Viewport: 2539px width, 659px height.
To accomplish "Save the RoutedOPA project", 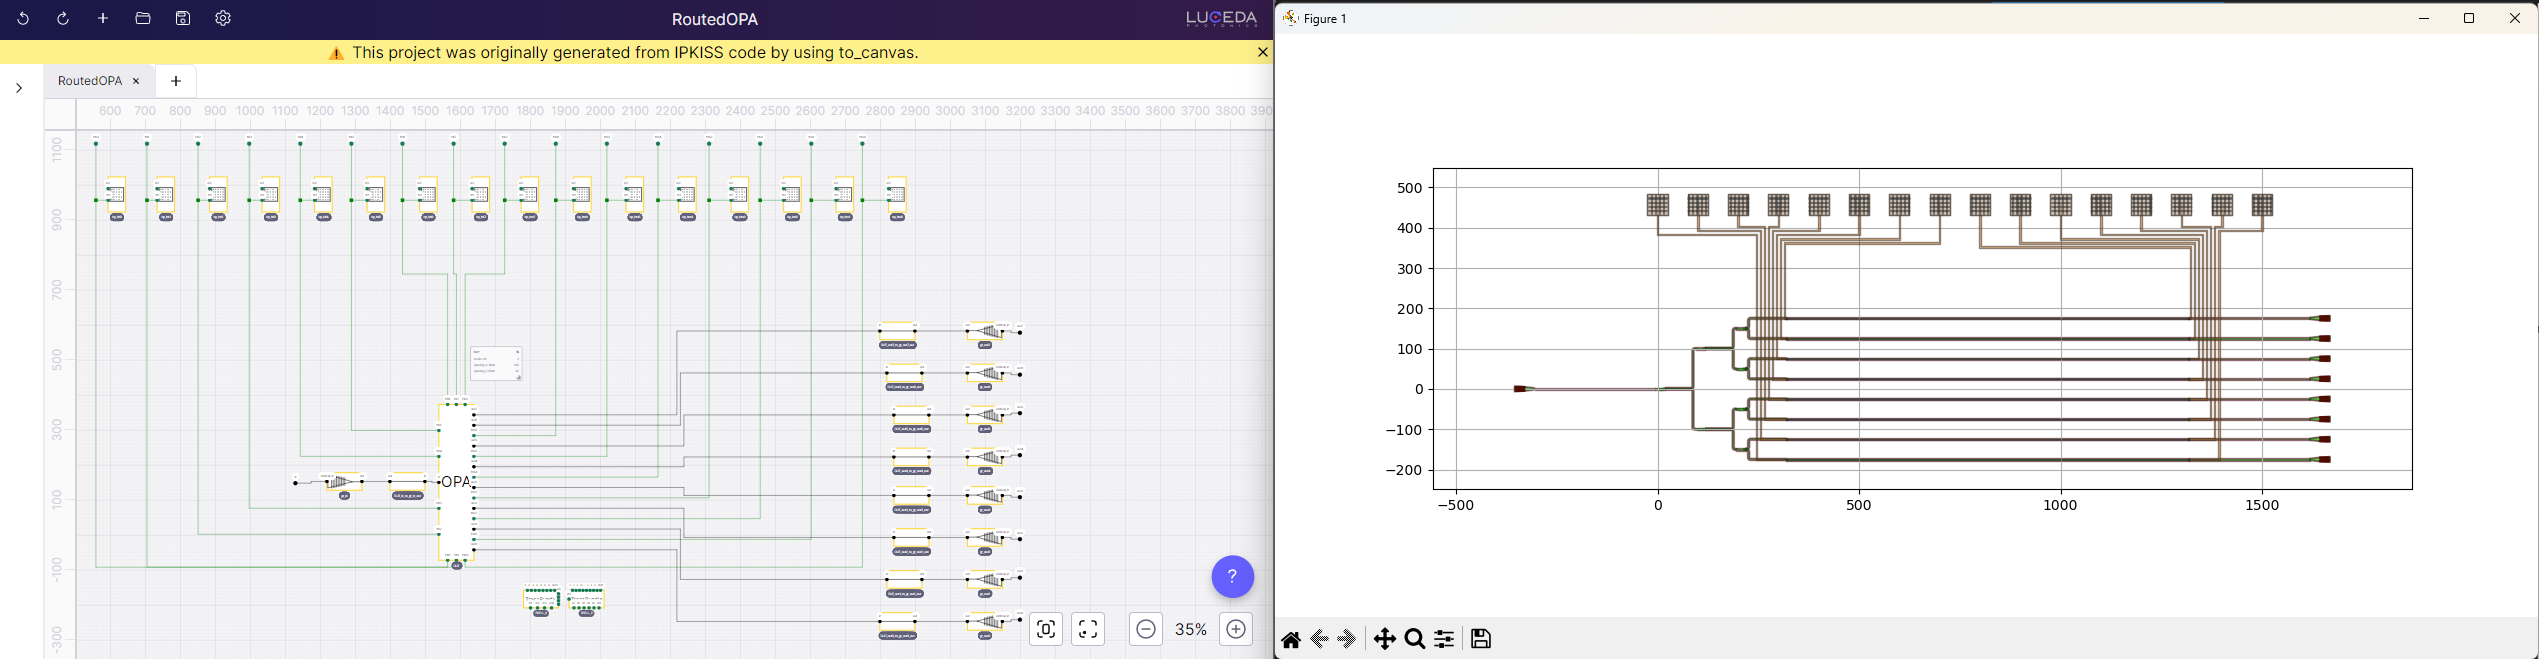I will [183, 19].
